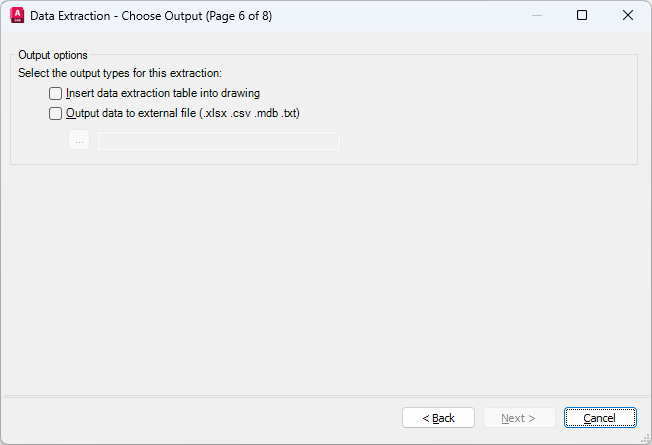Click empty area inside Output options group

480,110
